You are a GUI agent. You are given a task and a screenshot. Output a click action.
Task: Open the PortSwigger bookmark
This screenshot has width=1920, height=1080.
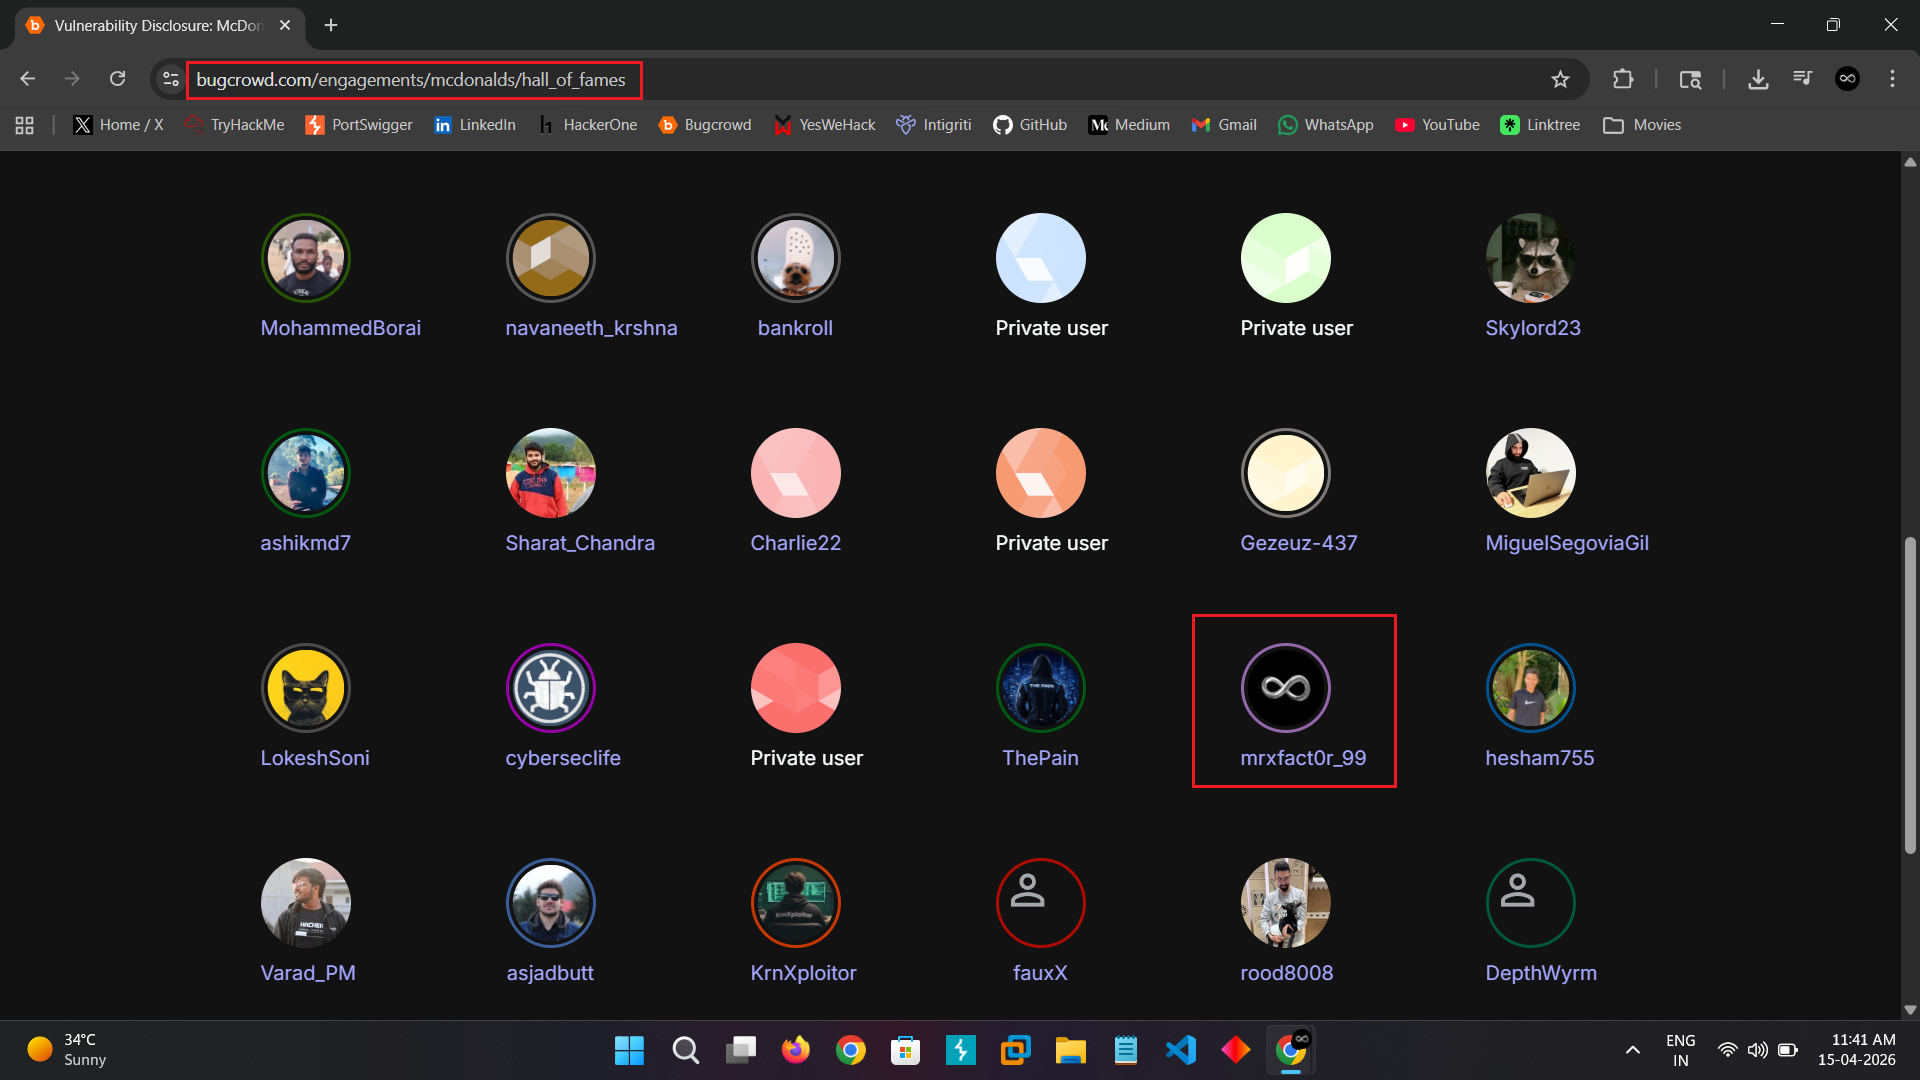coord(359,125)
